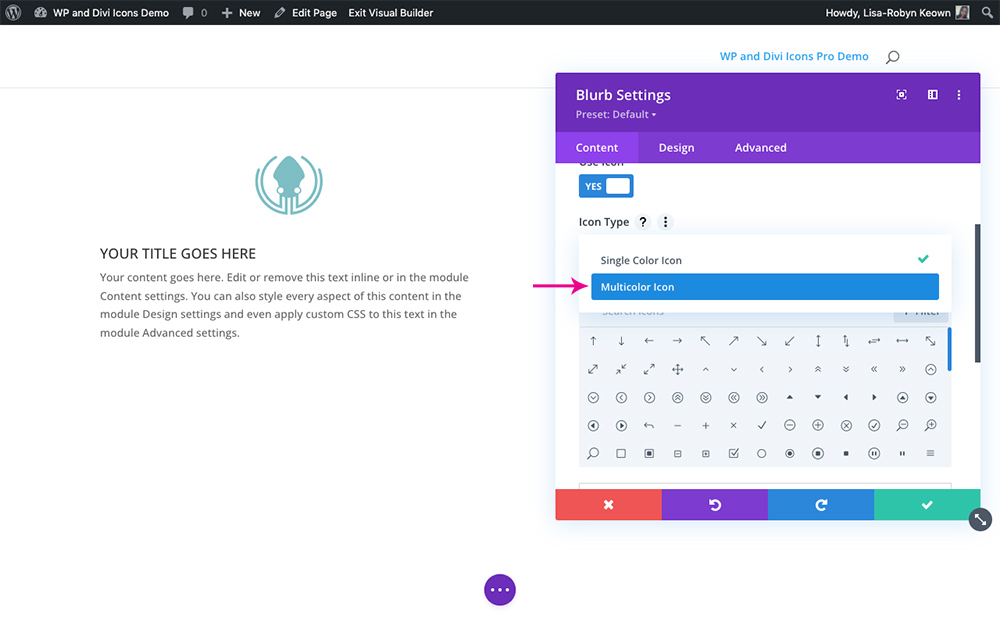The image size is (1000, 625).
Task: Click the settings panel vertical scrollbar
Action: pos(977,293)
